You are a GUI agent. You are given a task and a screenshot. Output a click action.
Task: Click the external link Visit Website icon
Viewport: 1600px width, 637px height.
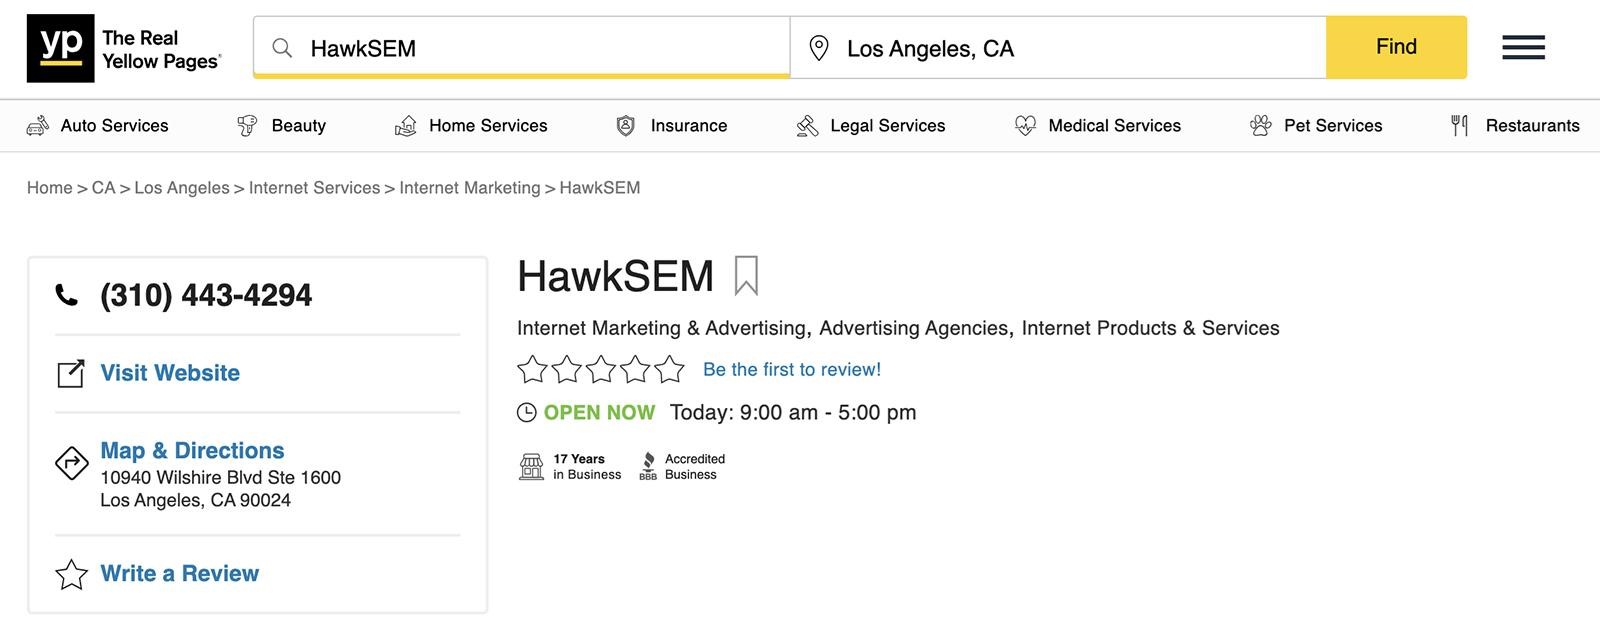pyautogui.click(x=70, y=373)
